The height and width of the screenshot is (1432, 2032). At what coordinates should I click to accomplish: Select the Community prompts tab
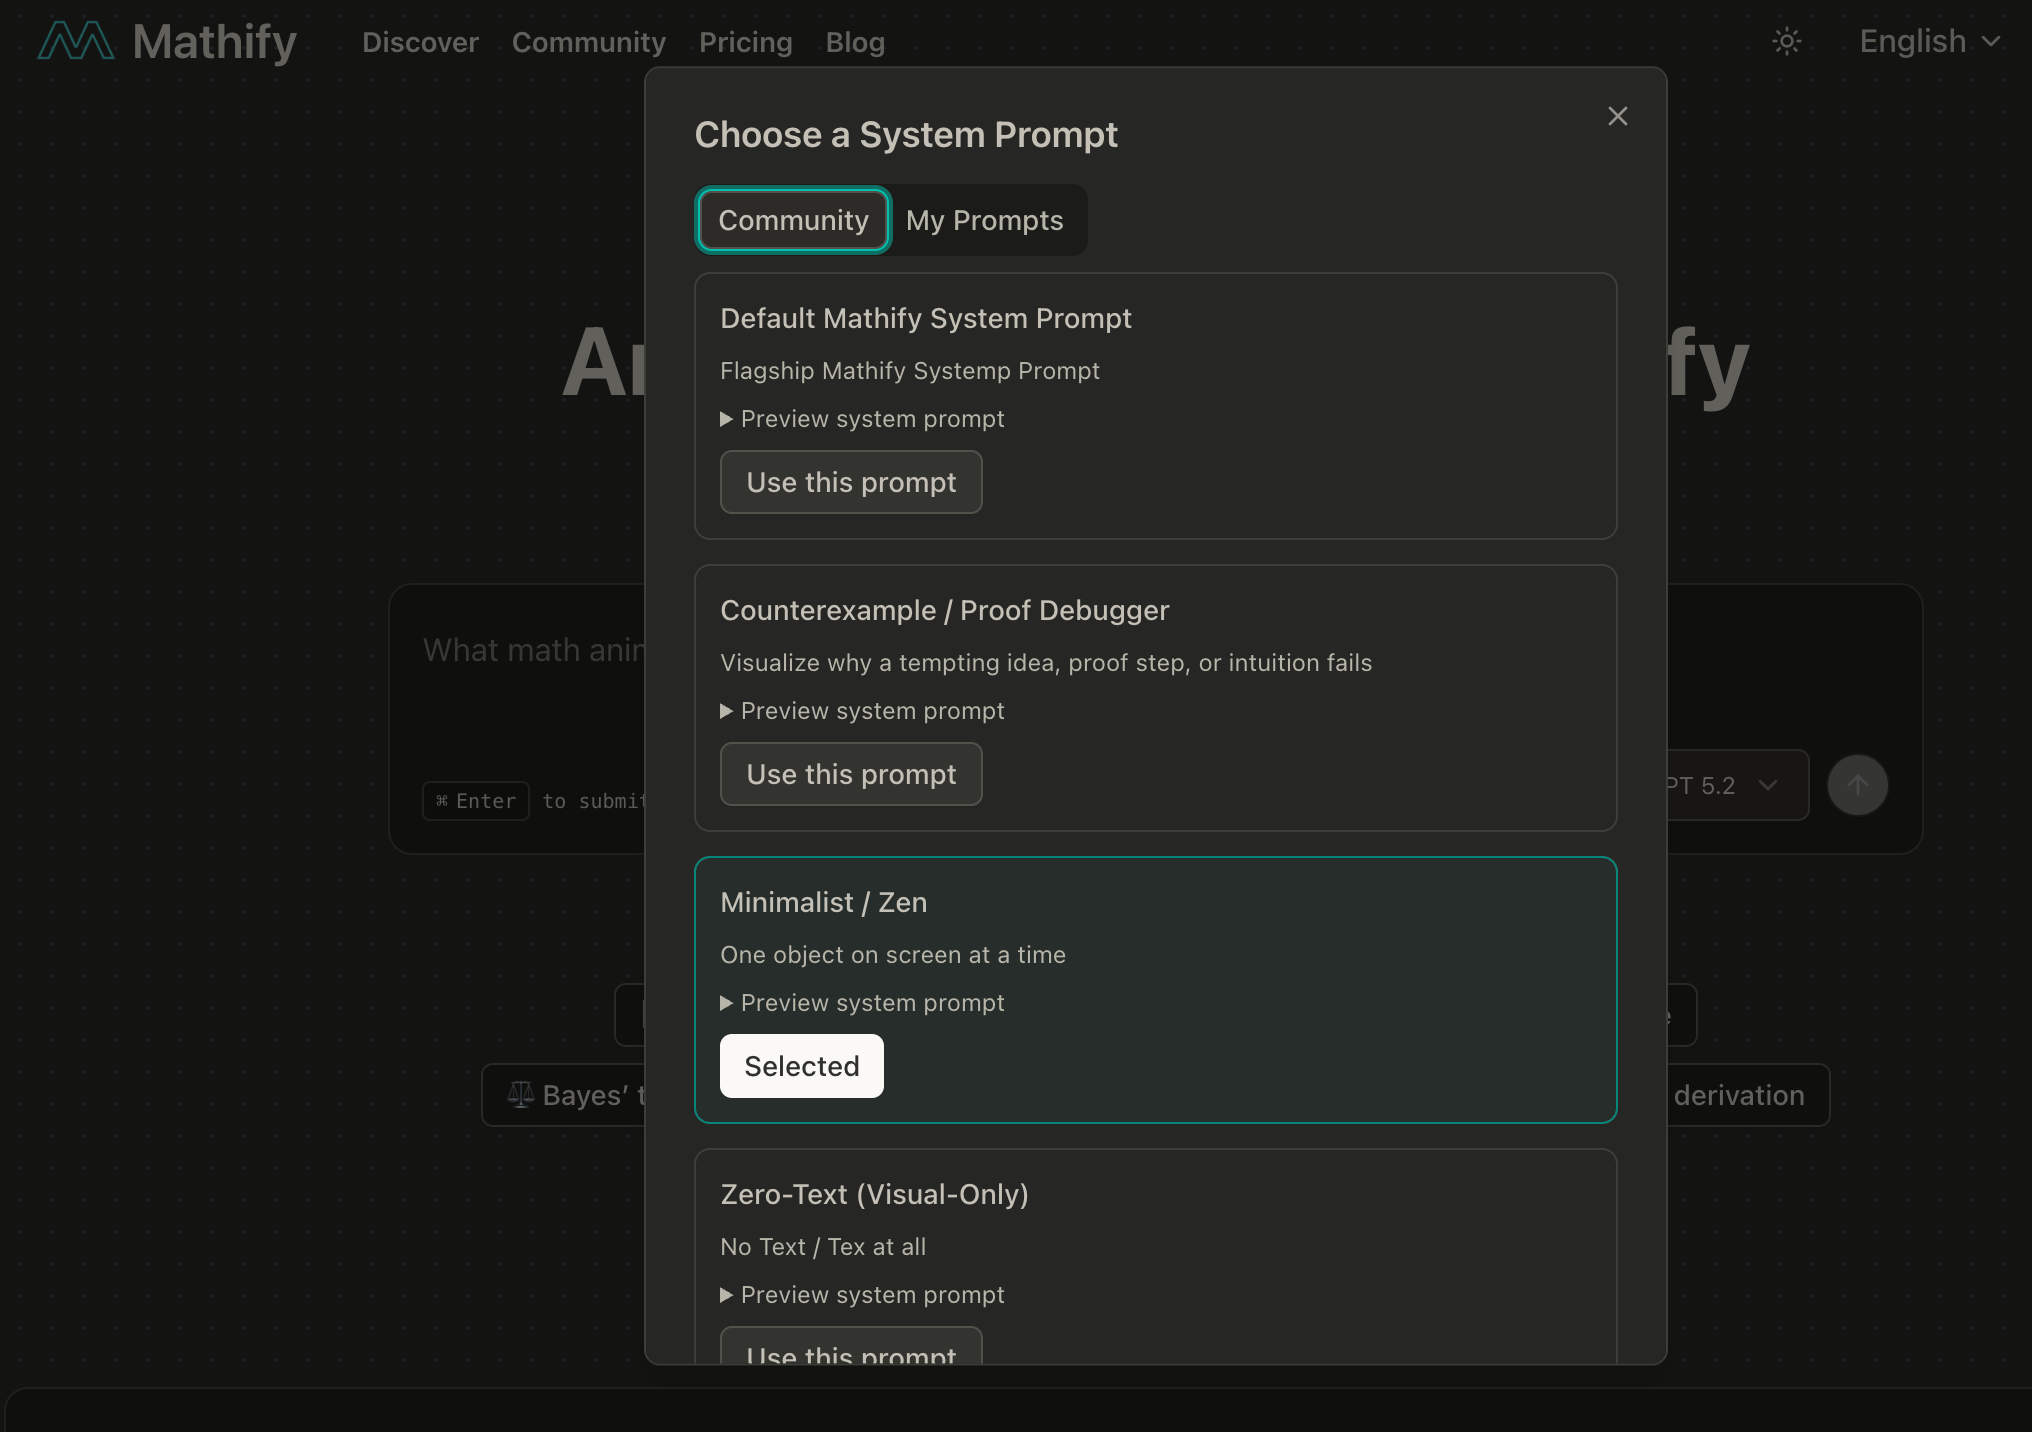(x=793, y=220)
